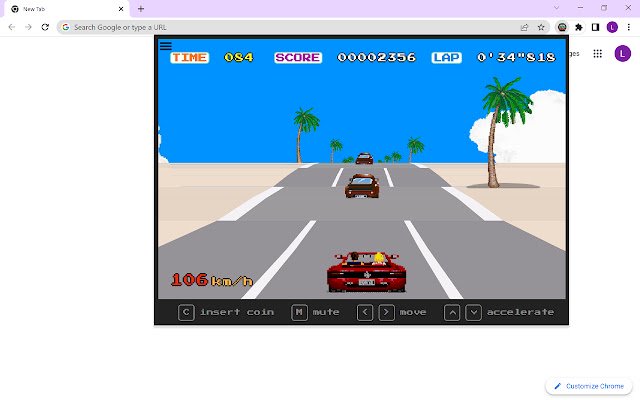
Task: Click the right arrow move key icon
Action: pyautogui.click(x=387, y=313)
